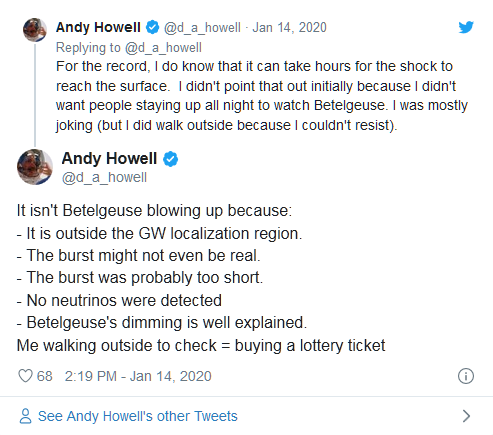Click @d_a_howell handle under main author name
The height and width of the screenshot is (435, 493).
(104, 177)
